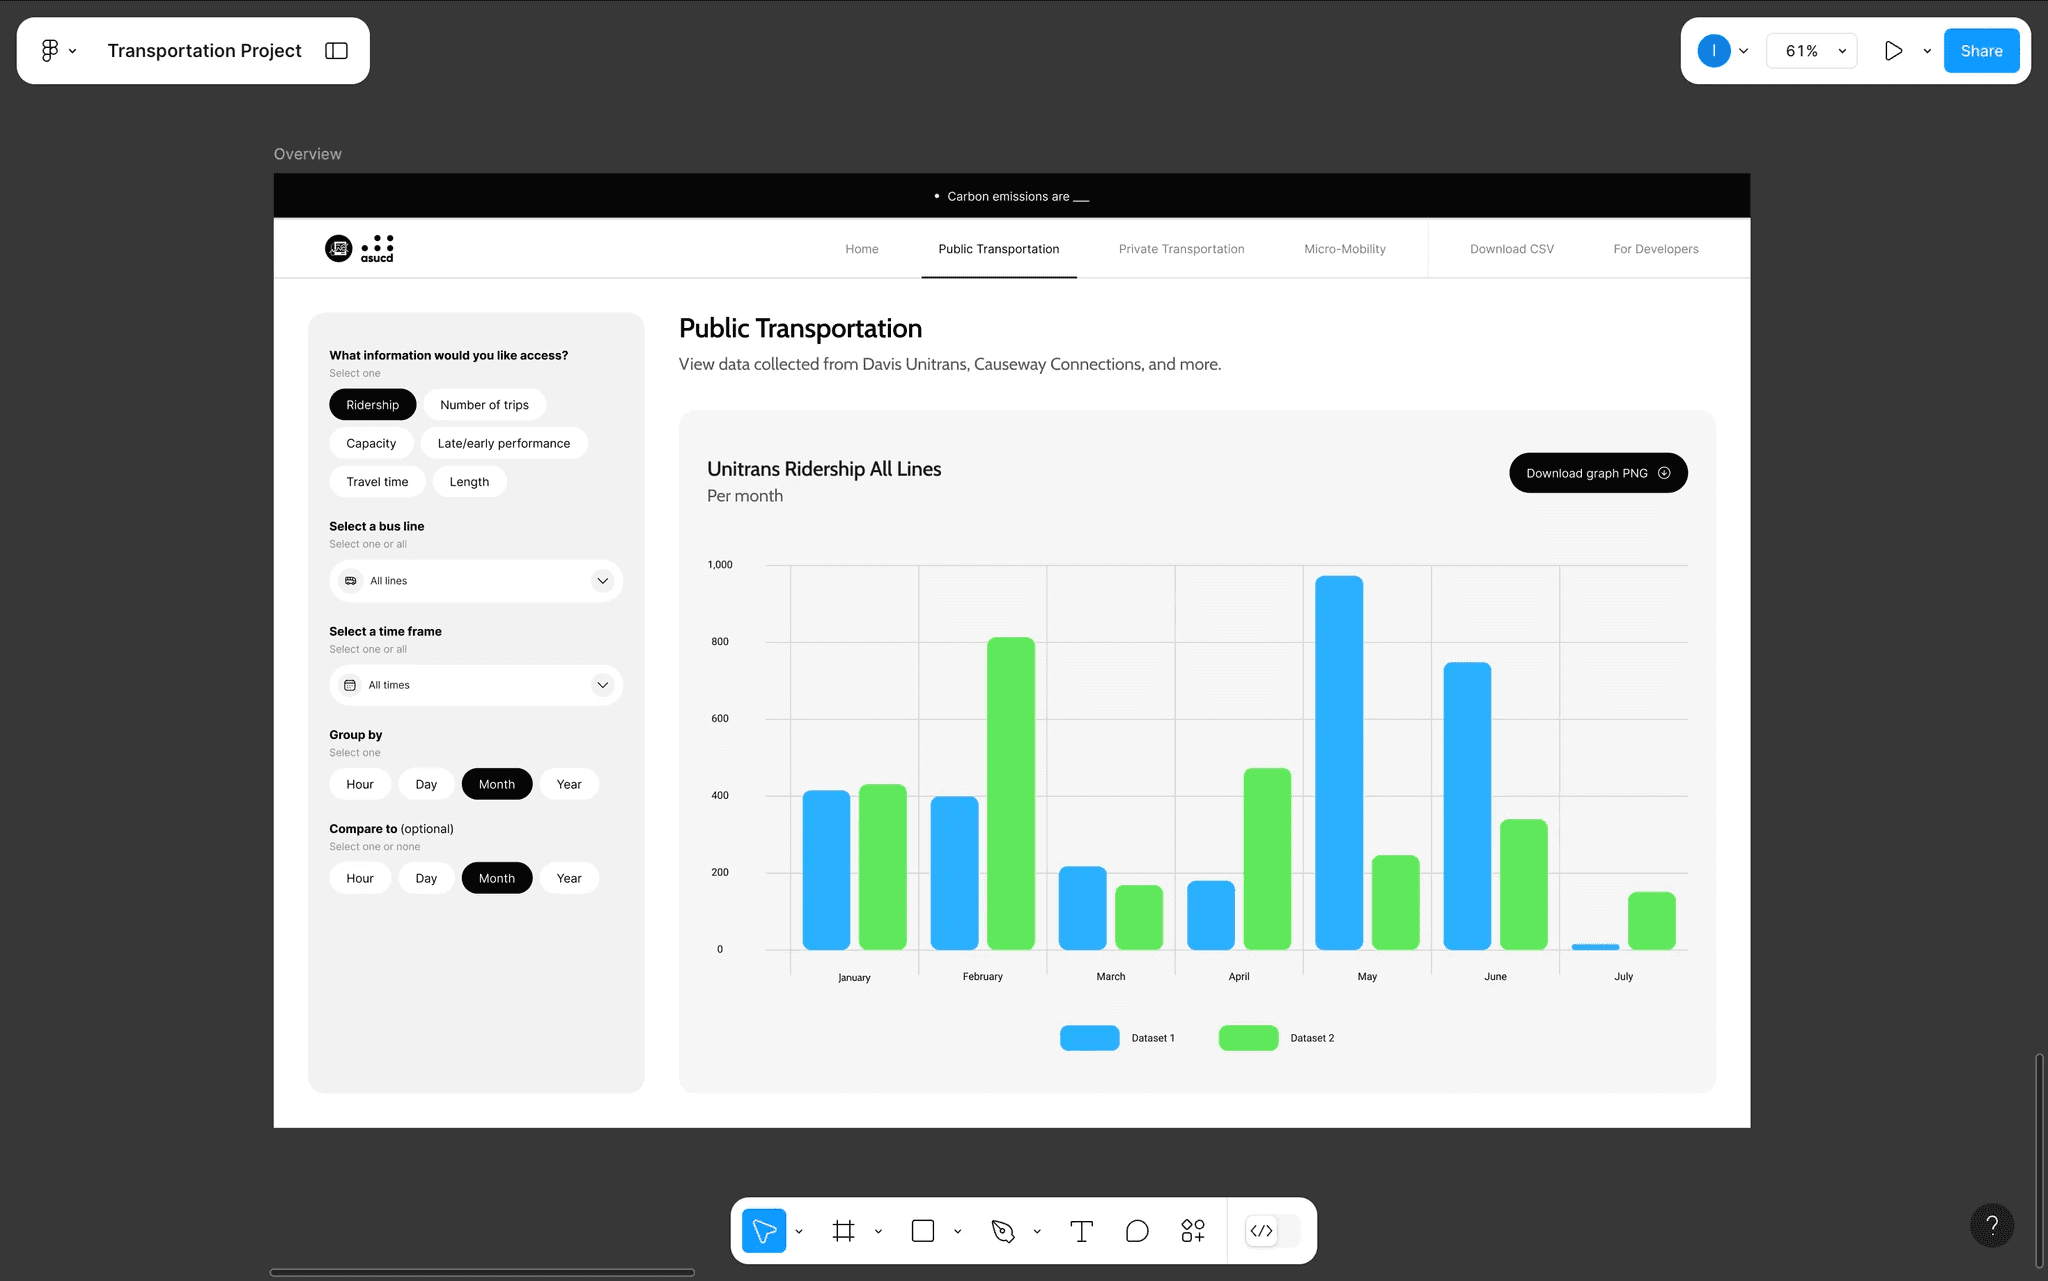Click the blue Dataset 1 legend swatch

coord(1089,1038)
